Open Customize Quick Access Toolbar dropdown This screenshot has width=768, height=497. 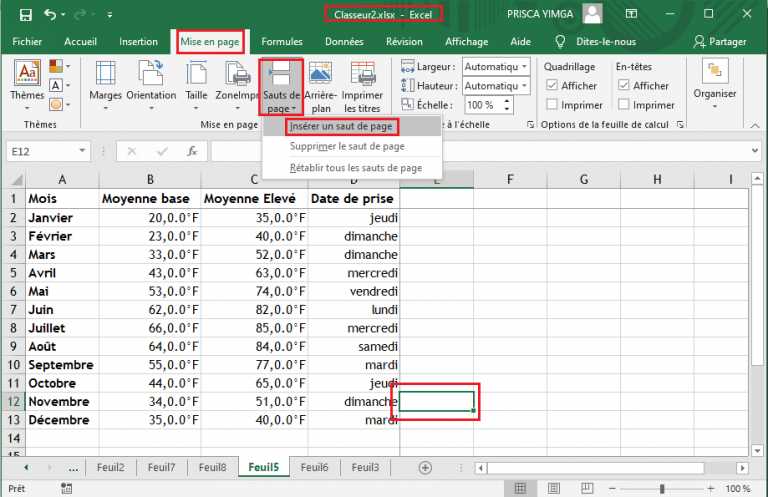(x=110, y=15)
